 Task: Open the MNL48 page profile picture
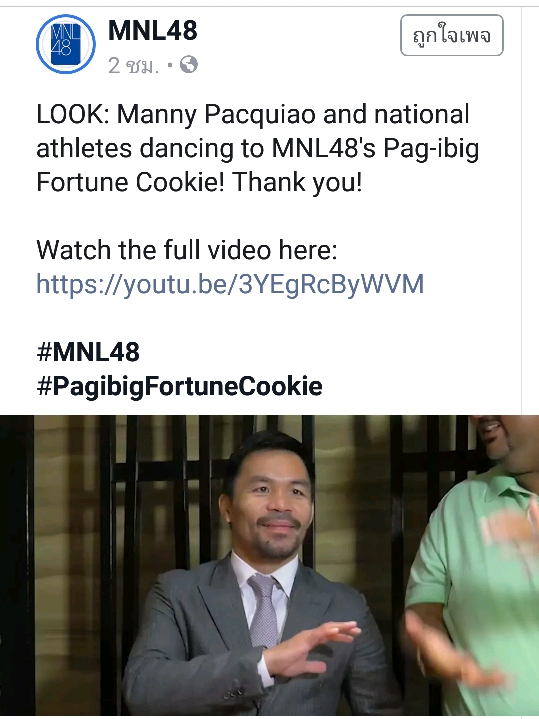click(66, 44)
